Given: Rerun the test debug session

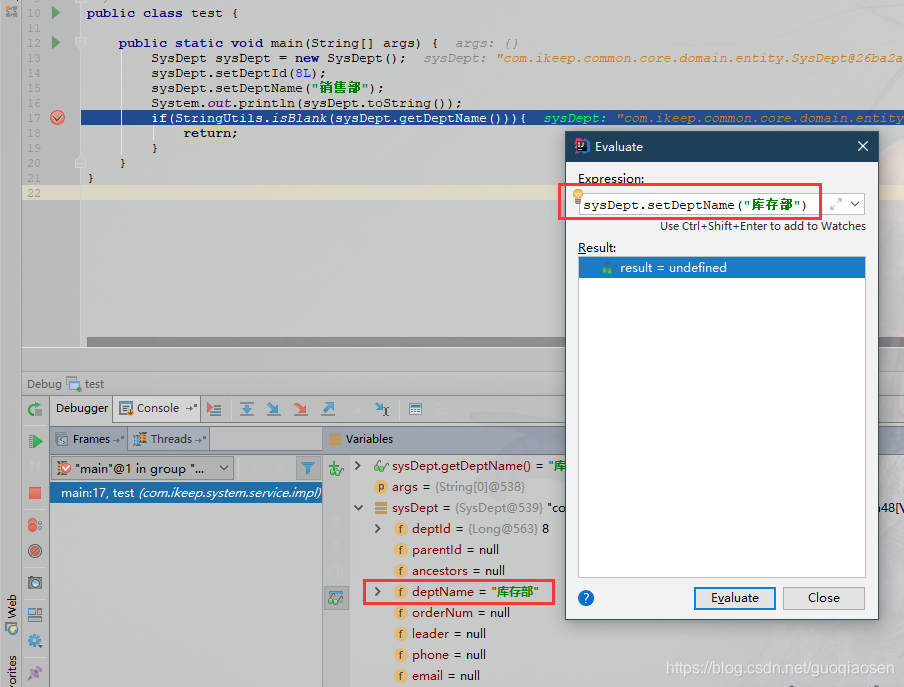Looking at the screenshot, I should point(35,410).
